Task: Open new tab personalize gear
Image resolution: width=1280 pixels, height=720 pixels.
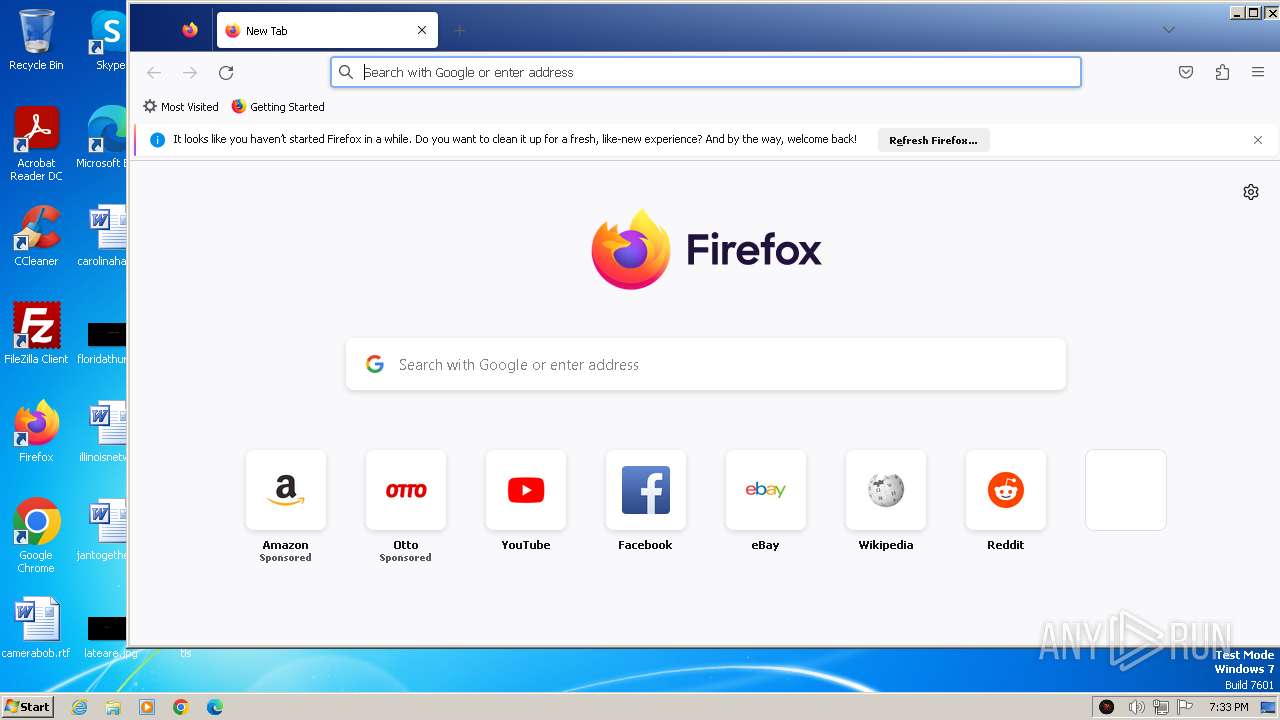Action: point(1251,192)
